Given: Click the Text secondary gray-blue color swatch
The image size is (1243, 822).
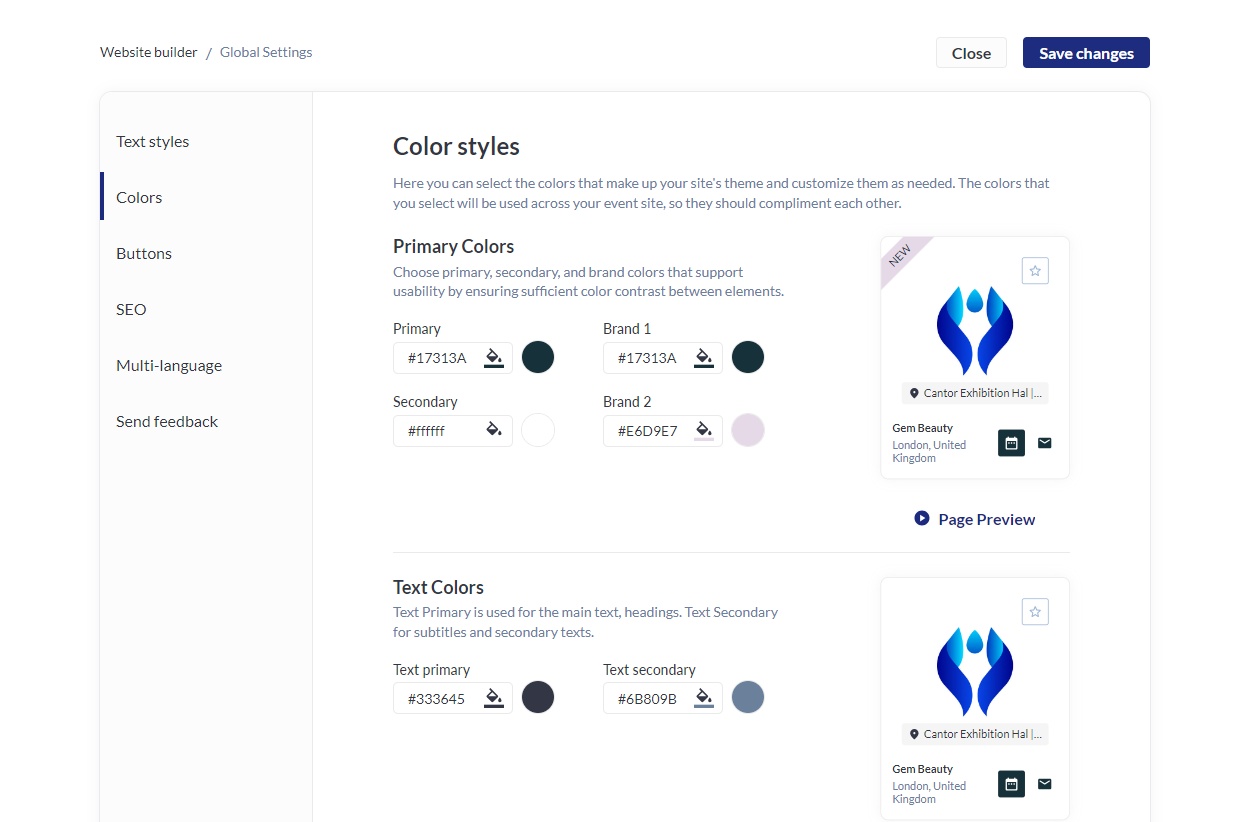Looking at the screenshot, I should click(x=748, y=697).
